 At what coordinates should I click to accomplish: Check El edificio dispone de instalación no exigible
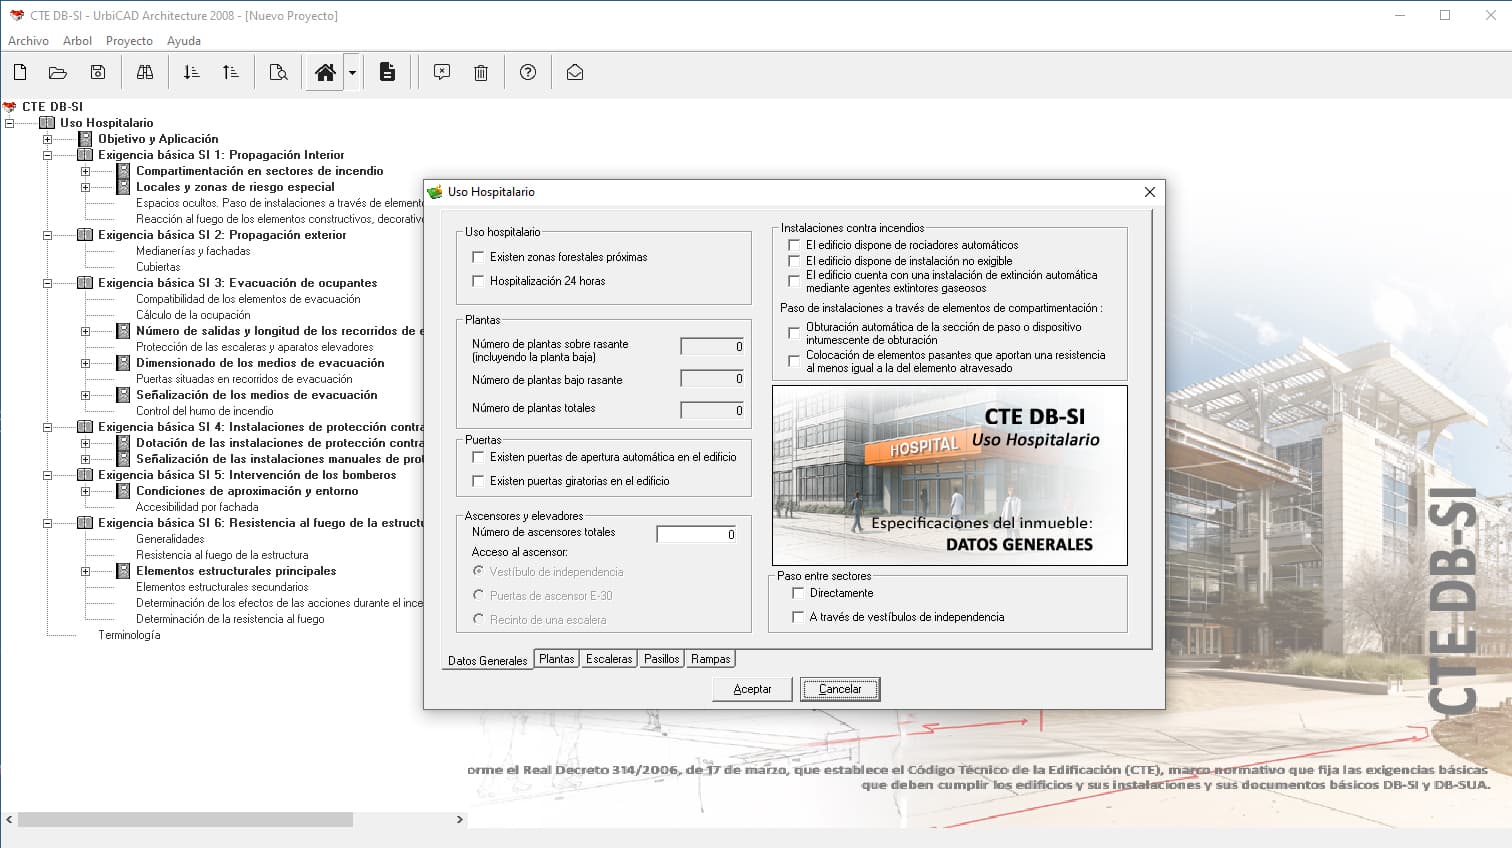[794, 261]
